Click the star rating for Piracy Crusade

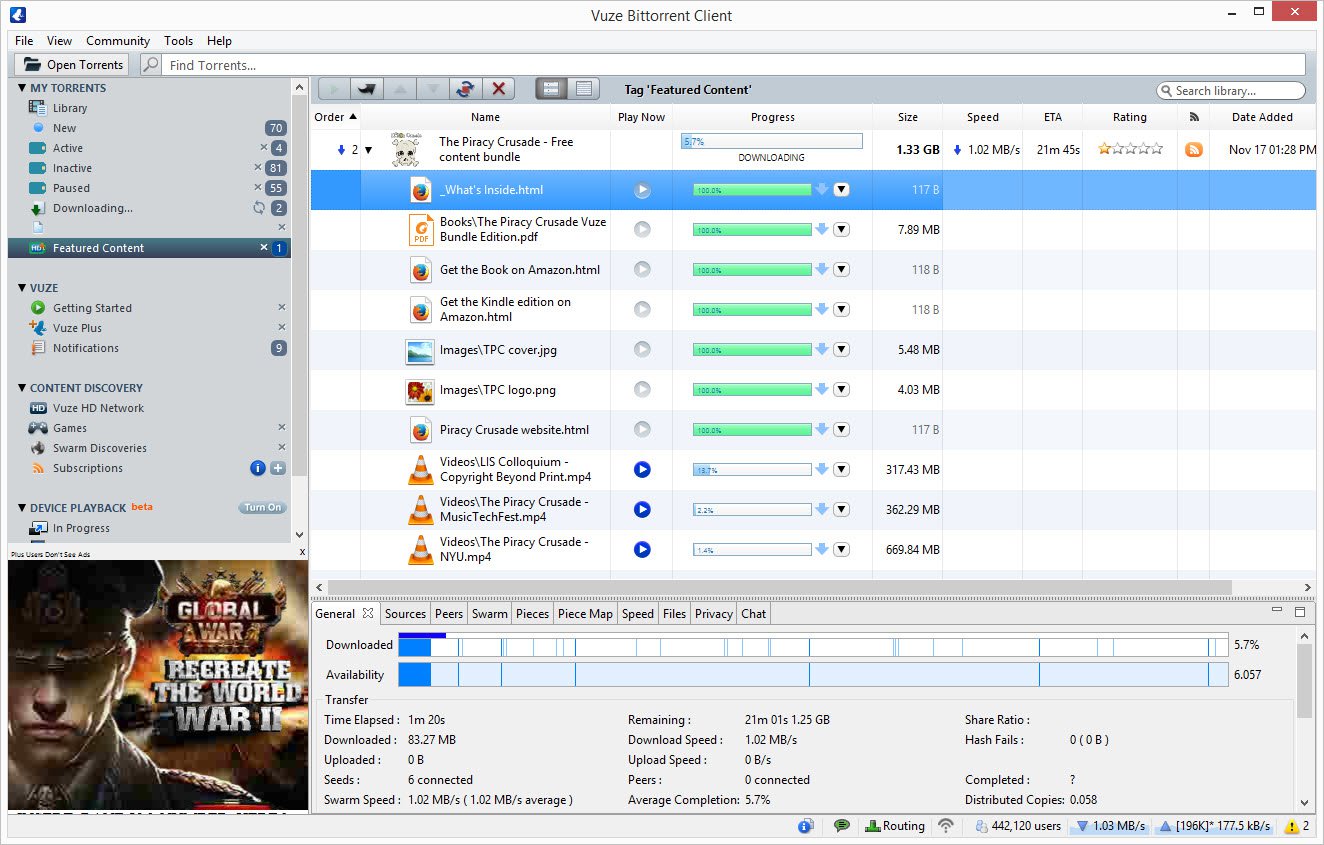click(1130, 149)
